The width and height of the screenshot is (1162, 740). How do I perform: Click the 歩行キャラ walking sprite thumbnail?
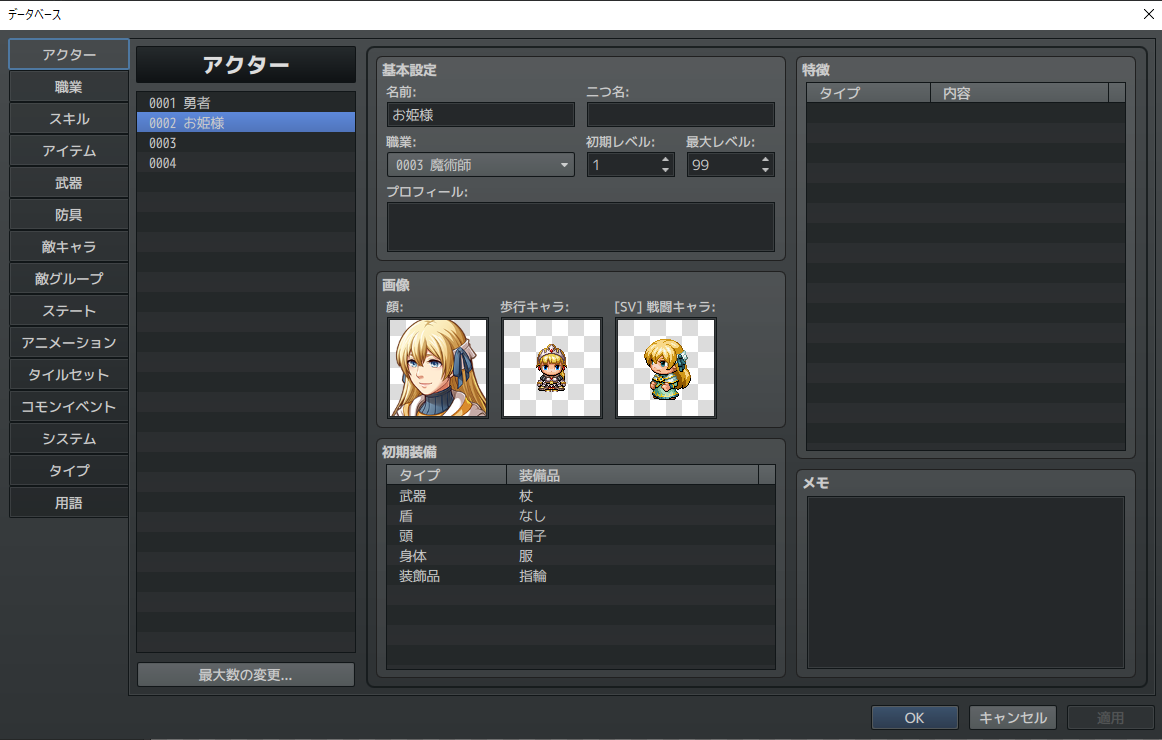pyautogui.click(x=551, y=367)
